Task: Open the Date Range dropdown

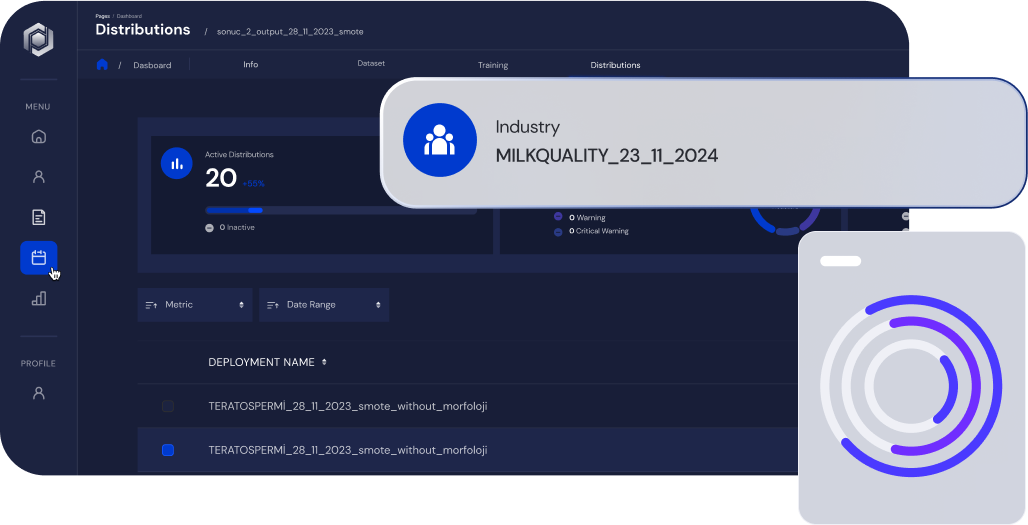Action: point(324,305)
